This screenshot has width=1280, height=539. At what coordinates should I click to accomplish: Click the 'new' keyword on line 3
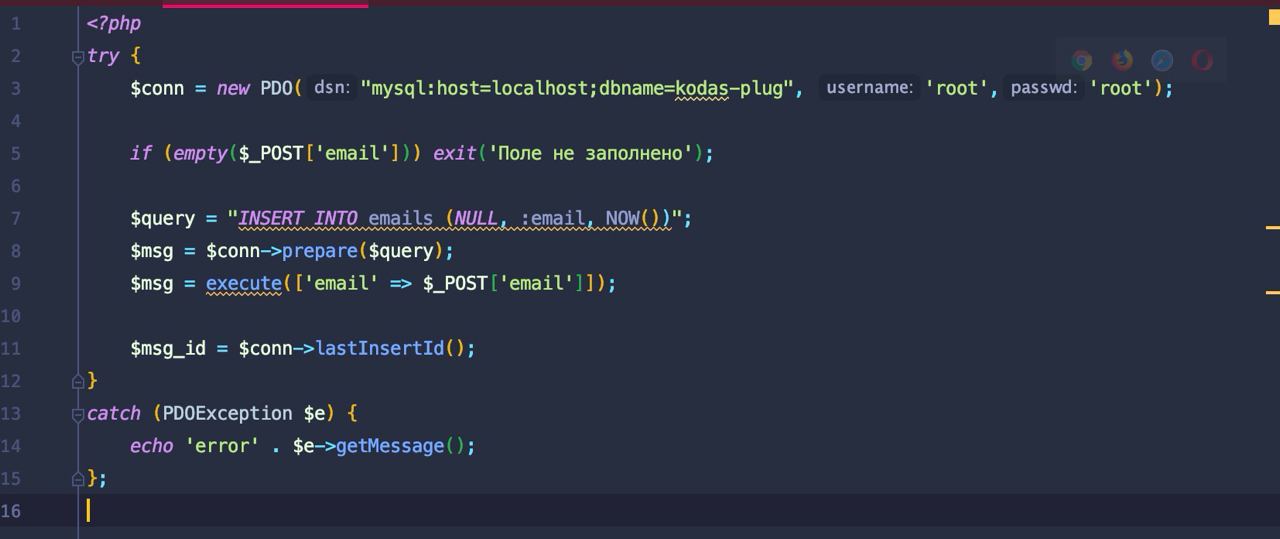(x=233, y=88)
